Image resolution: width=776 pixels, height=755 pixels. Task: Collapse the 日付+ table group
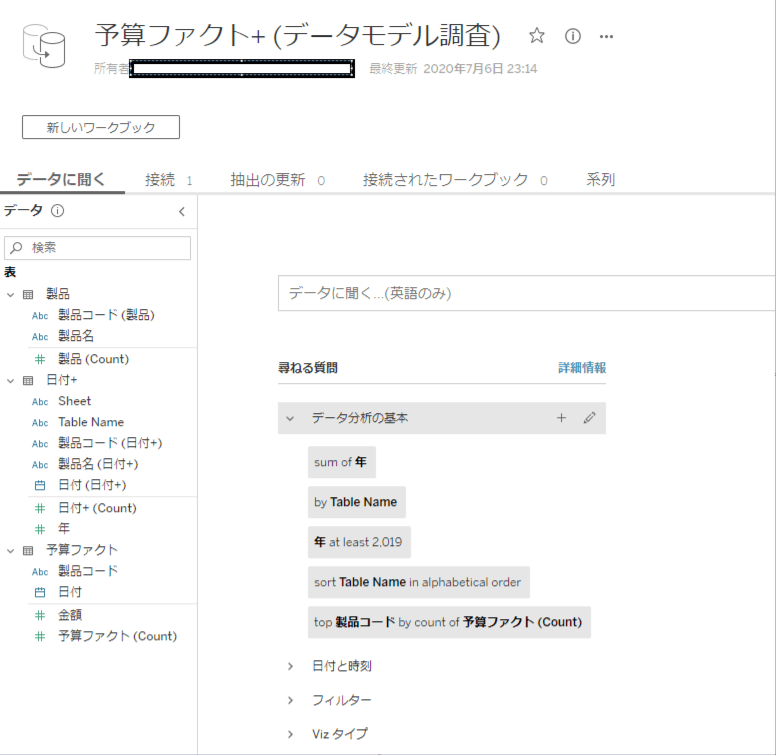click(10, 380)
